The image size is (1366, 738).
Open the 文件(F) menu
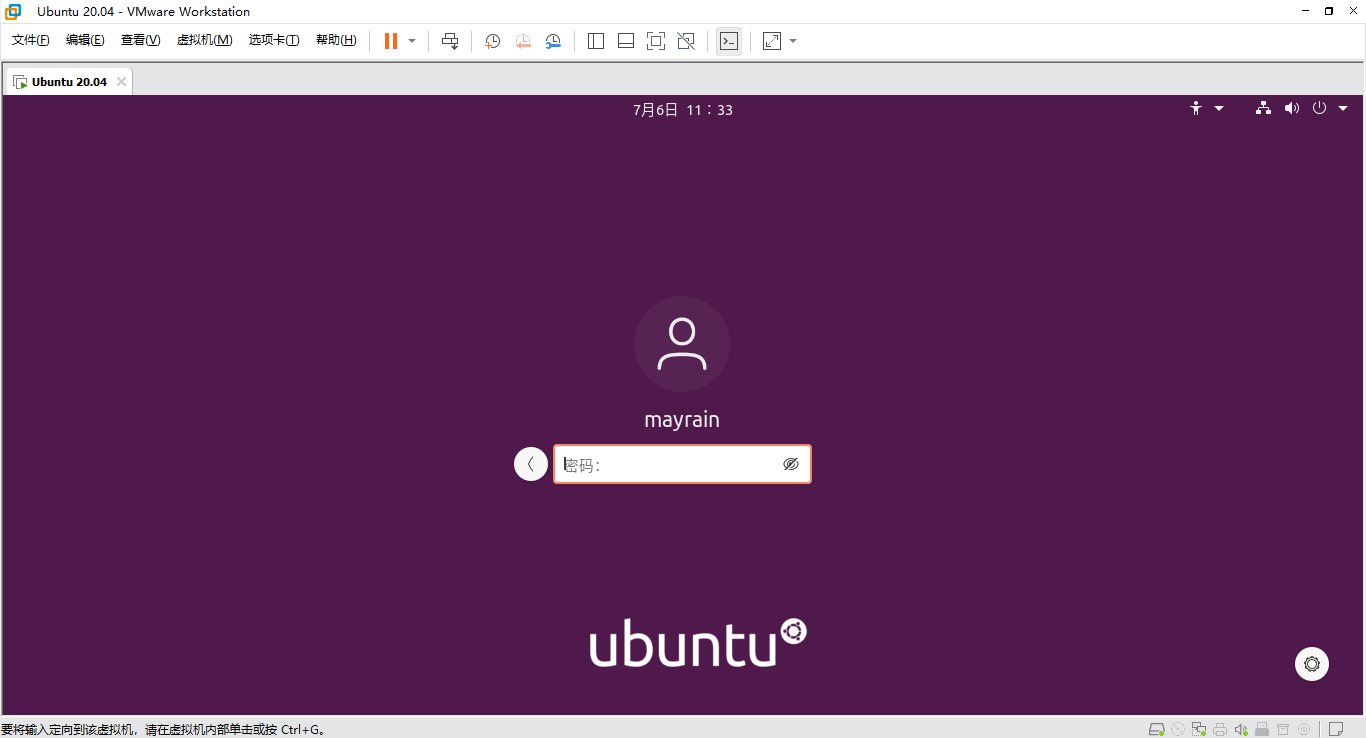31,40
